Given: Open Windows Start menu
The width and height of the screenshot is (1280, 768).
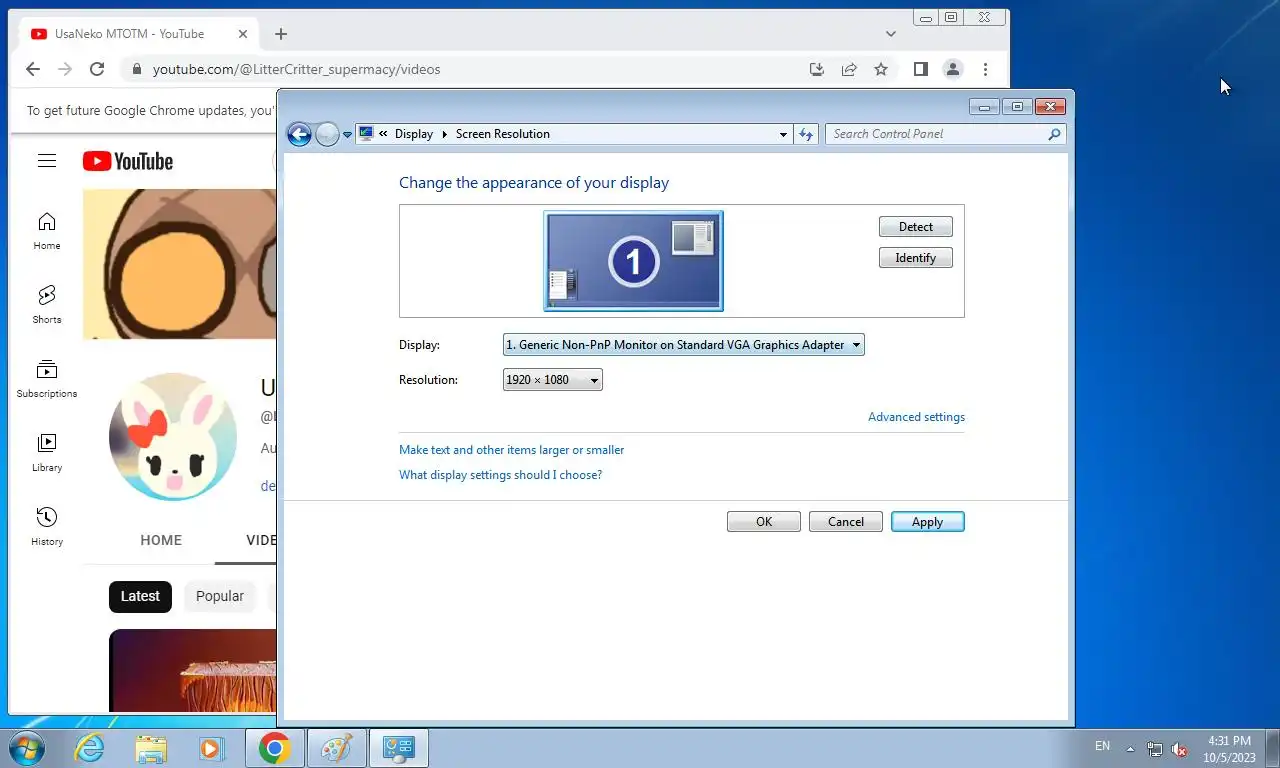Looking at the screenshot, I should (x=25, y=748).
